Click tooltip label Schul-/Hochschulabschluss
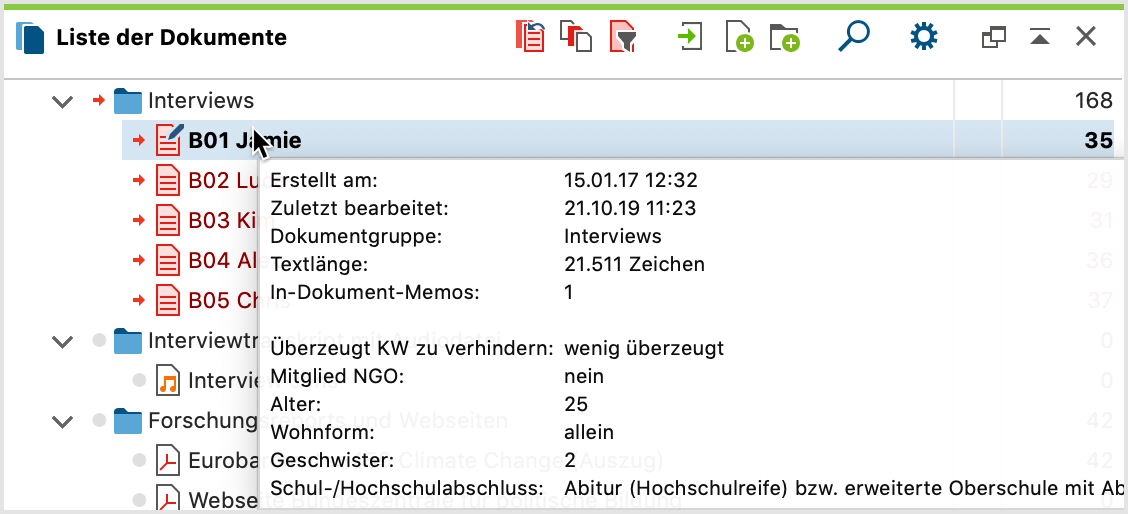 pos(407,488)
